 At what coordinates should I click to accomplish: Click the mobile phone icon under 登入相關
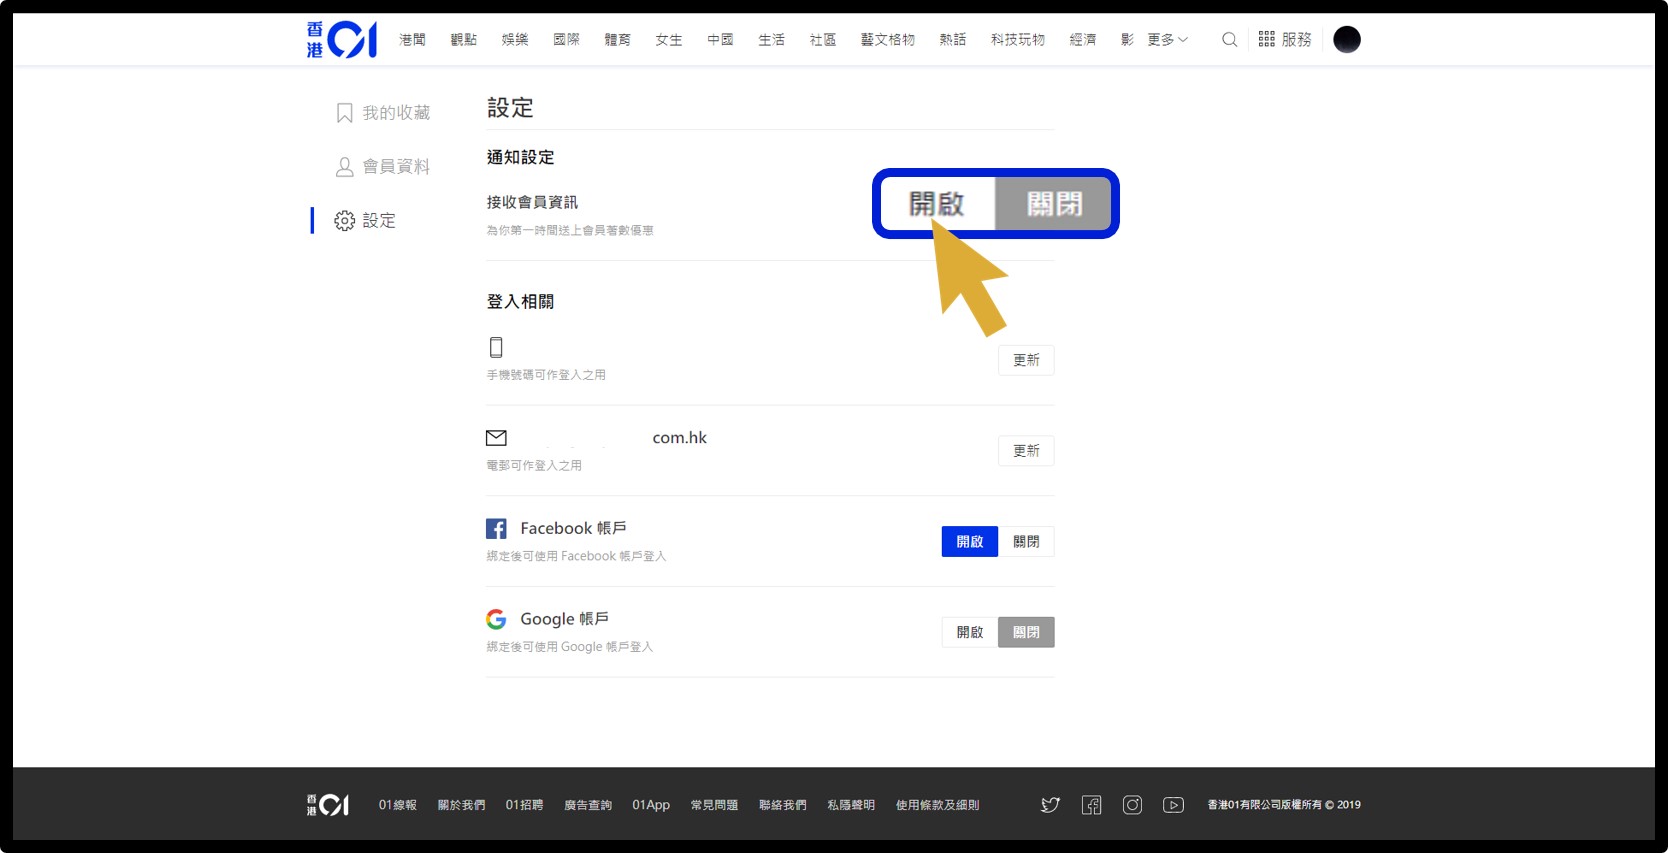496,347
